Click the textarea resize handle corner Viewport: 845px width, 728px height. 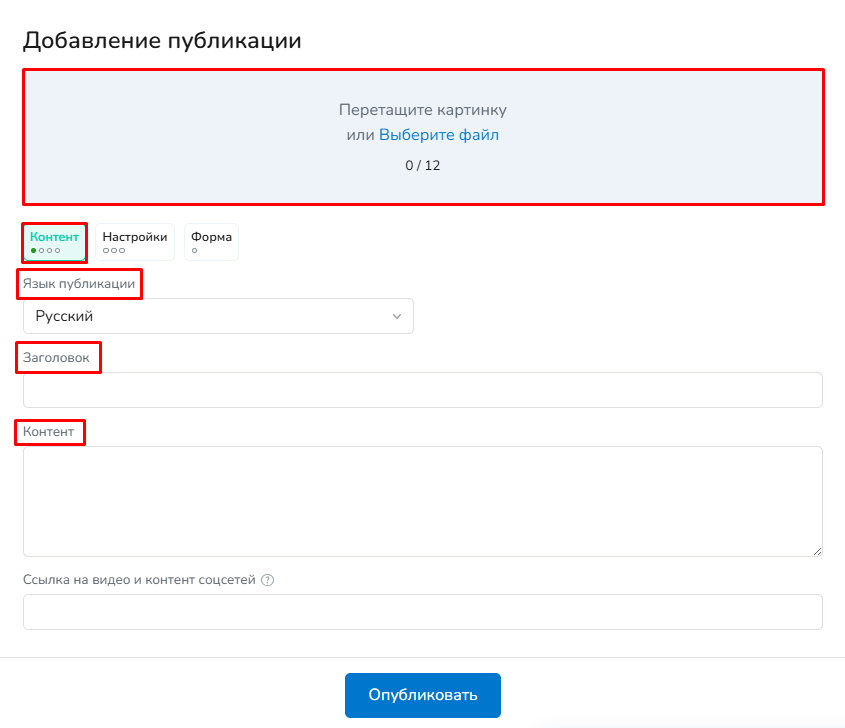point(817,550)
